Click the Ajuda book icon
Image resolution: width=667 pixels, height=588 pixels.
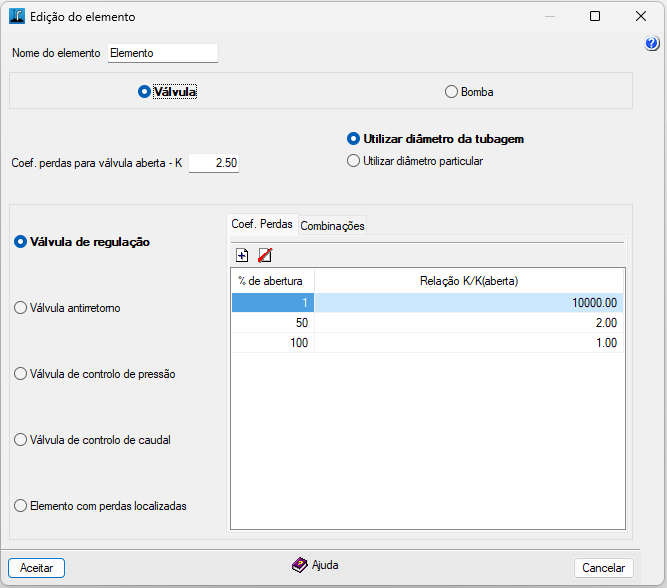point(299,565)
